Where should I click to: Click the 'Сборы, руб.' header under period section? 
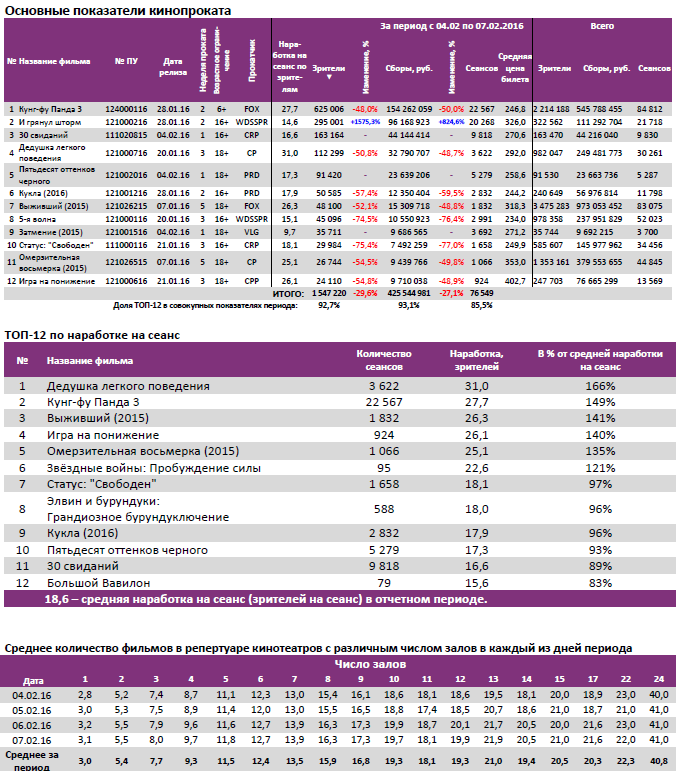[408, 69]
